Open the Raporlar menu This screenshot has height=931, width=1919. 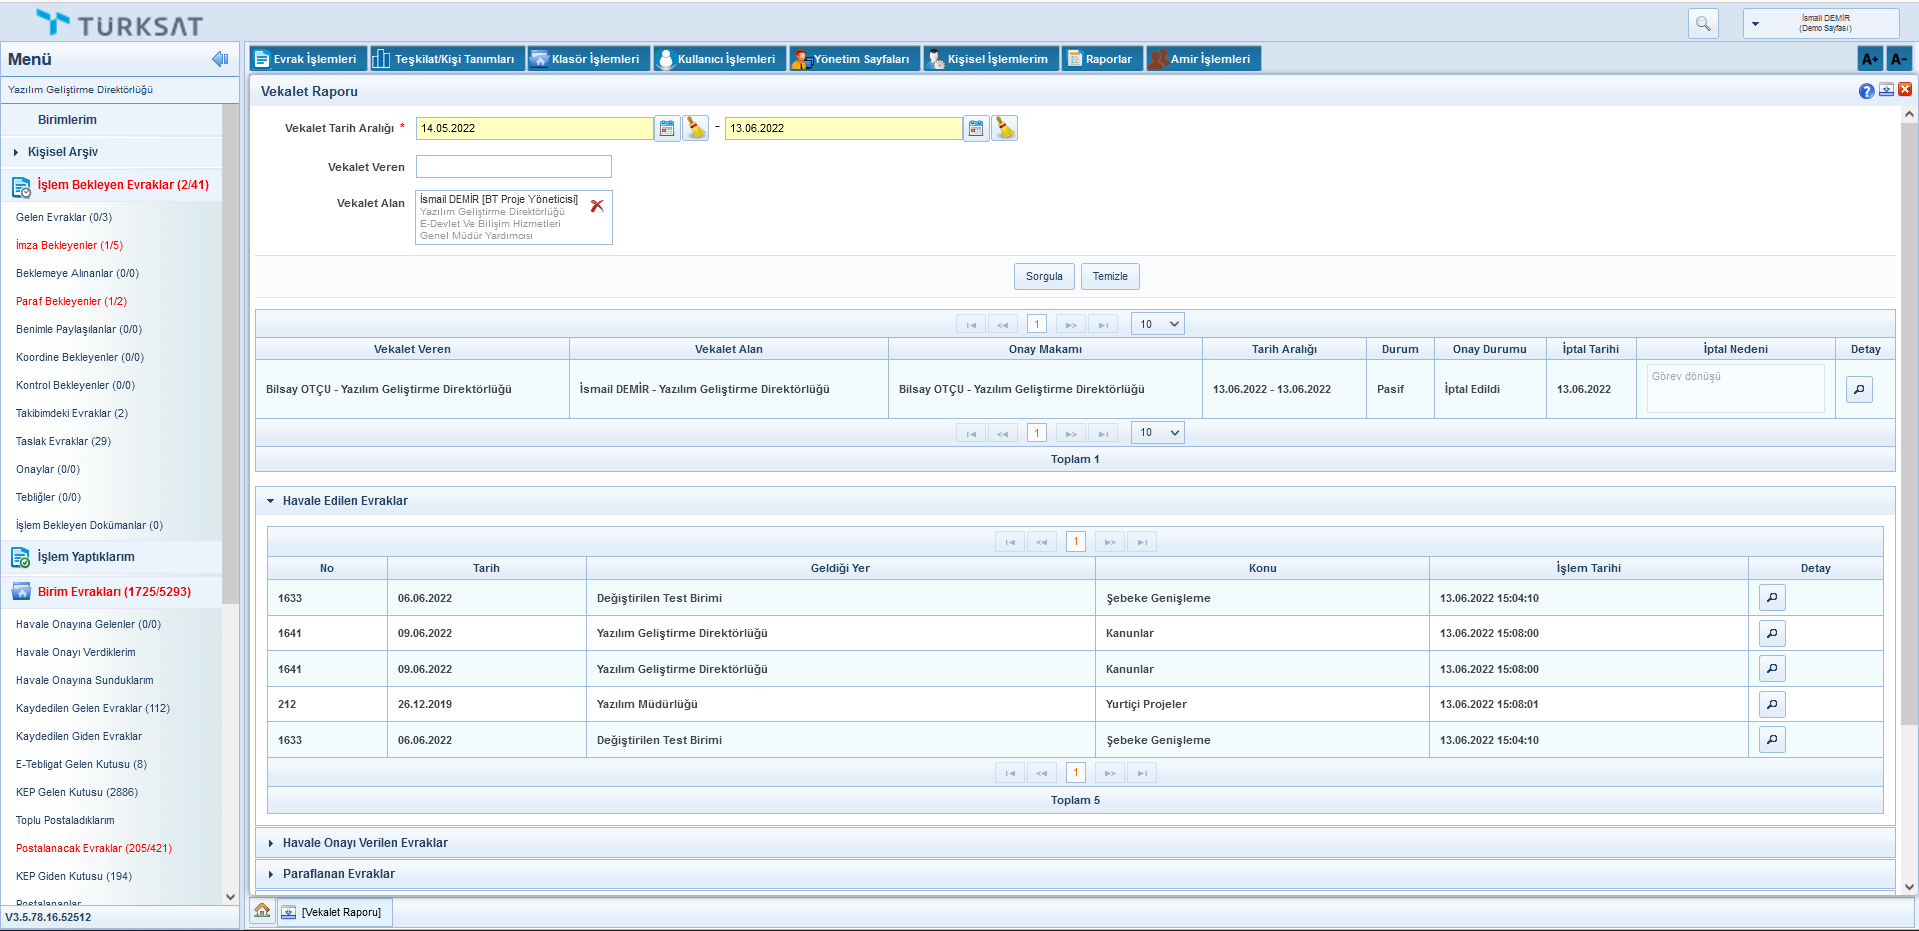[1101, 59]
